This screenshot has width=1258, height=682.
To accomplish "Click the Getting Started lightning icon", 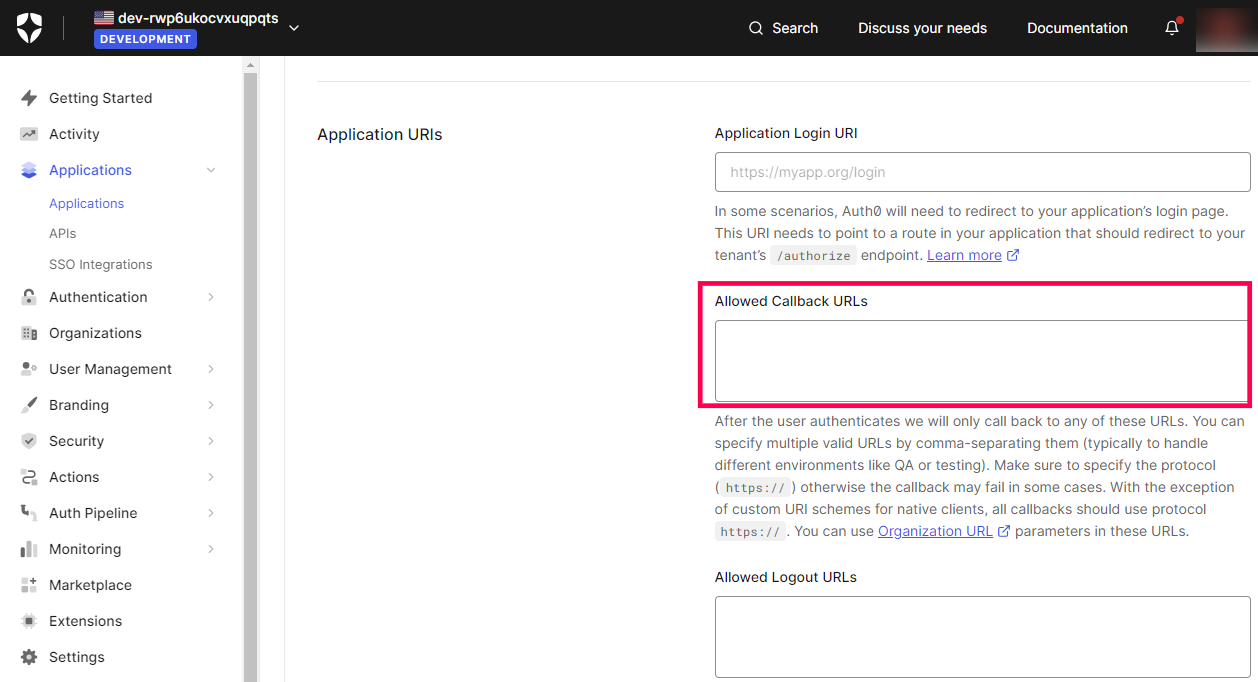I will point(29,98).
